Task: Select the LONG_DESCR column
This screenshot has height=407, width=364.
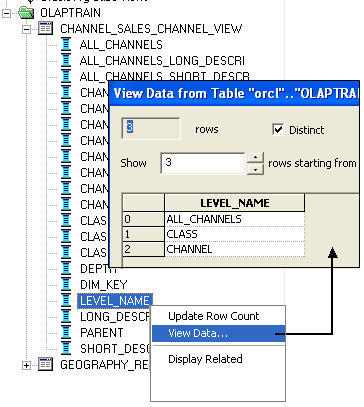Action: (115, 317)
